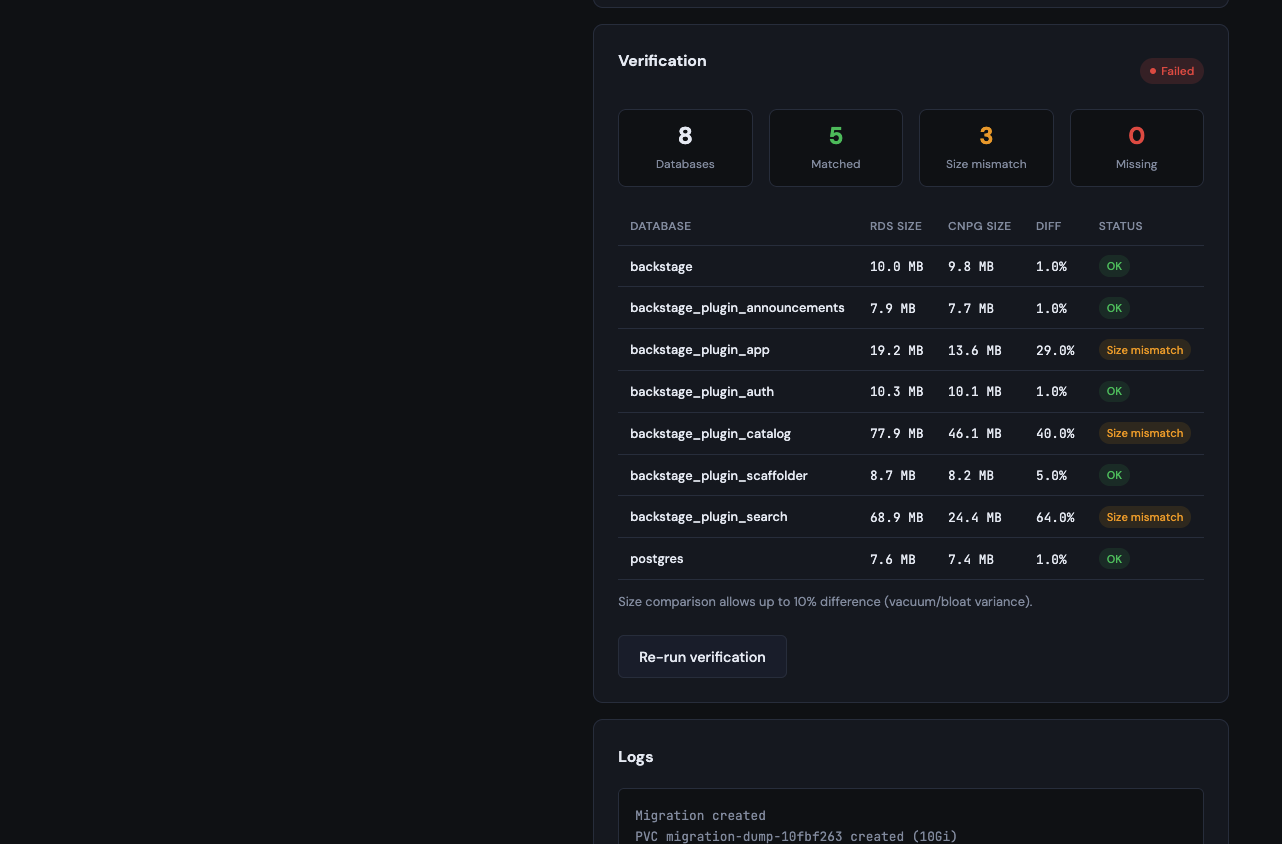Viewport: 1282px width, 844px height.
Task: Click RDS size 19.2 MB value
Action: click(x=896, y=351)
